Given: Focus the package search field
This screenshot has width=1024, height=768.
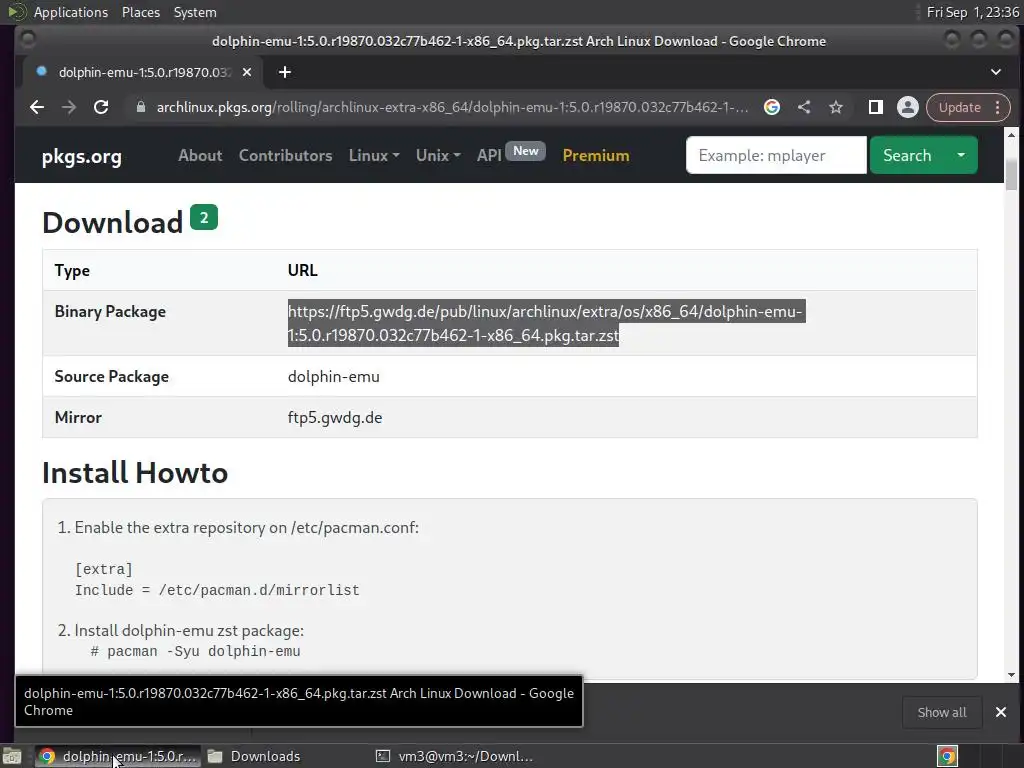Looking at the screenshot, I should [x=776, y=155].
